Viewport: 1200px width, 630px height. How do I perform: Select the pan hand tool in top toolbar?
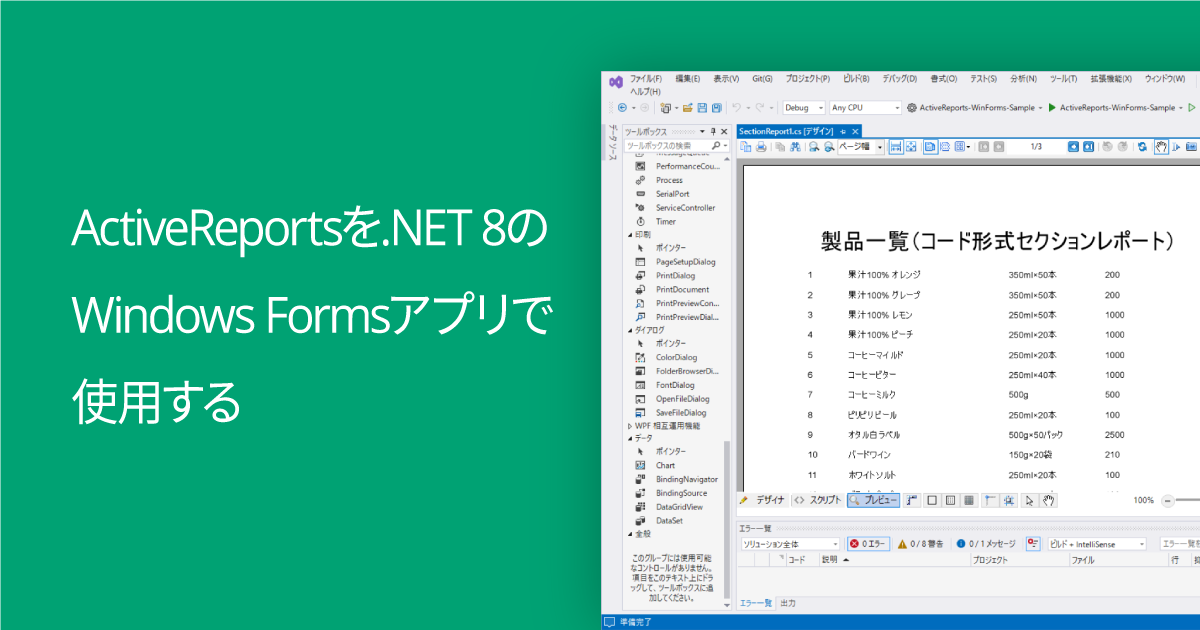click(1161, 147)
